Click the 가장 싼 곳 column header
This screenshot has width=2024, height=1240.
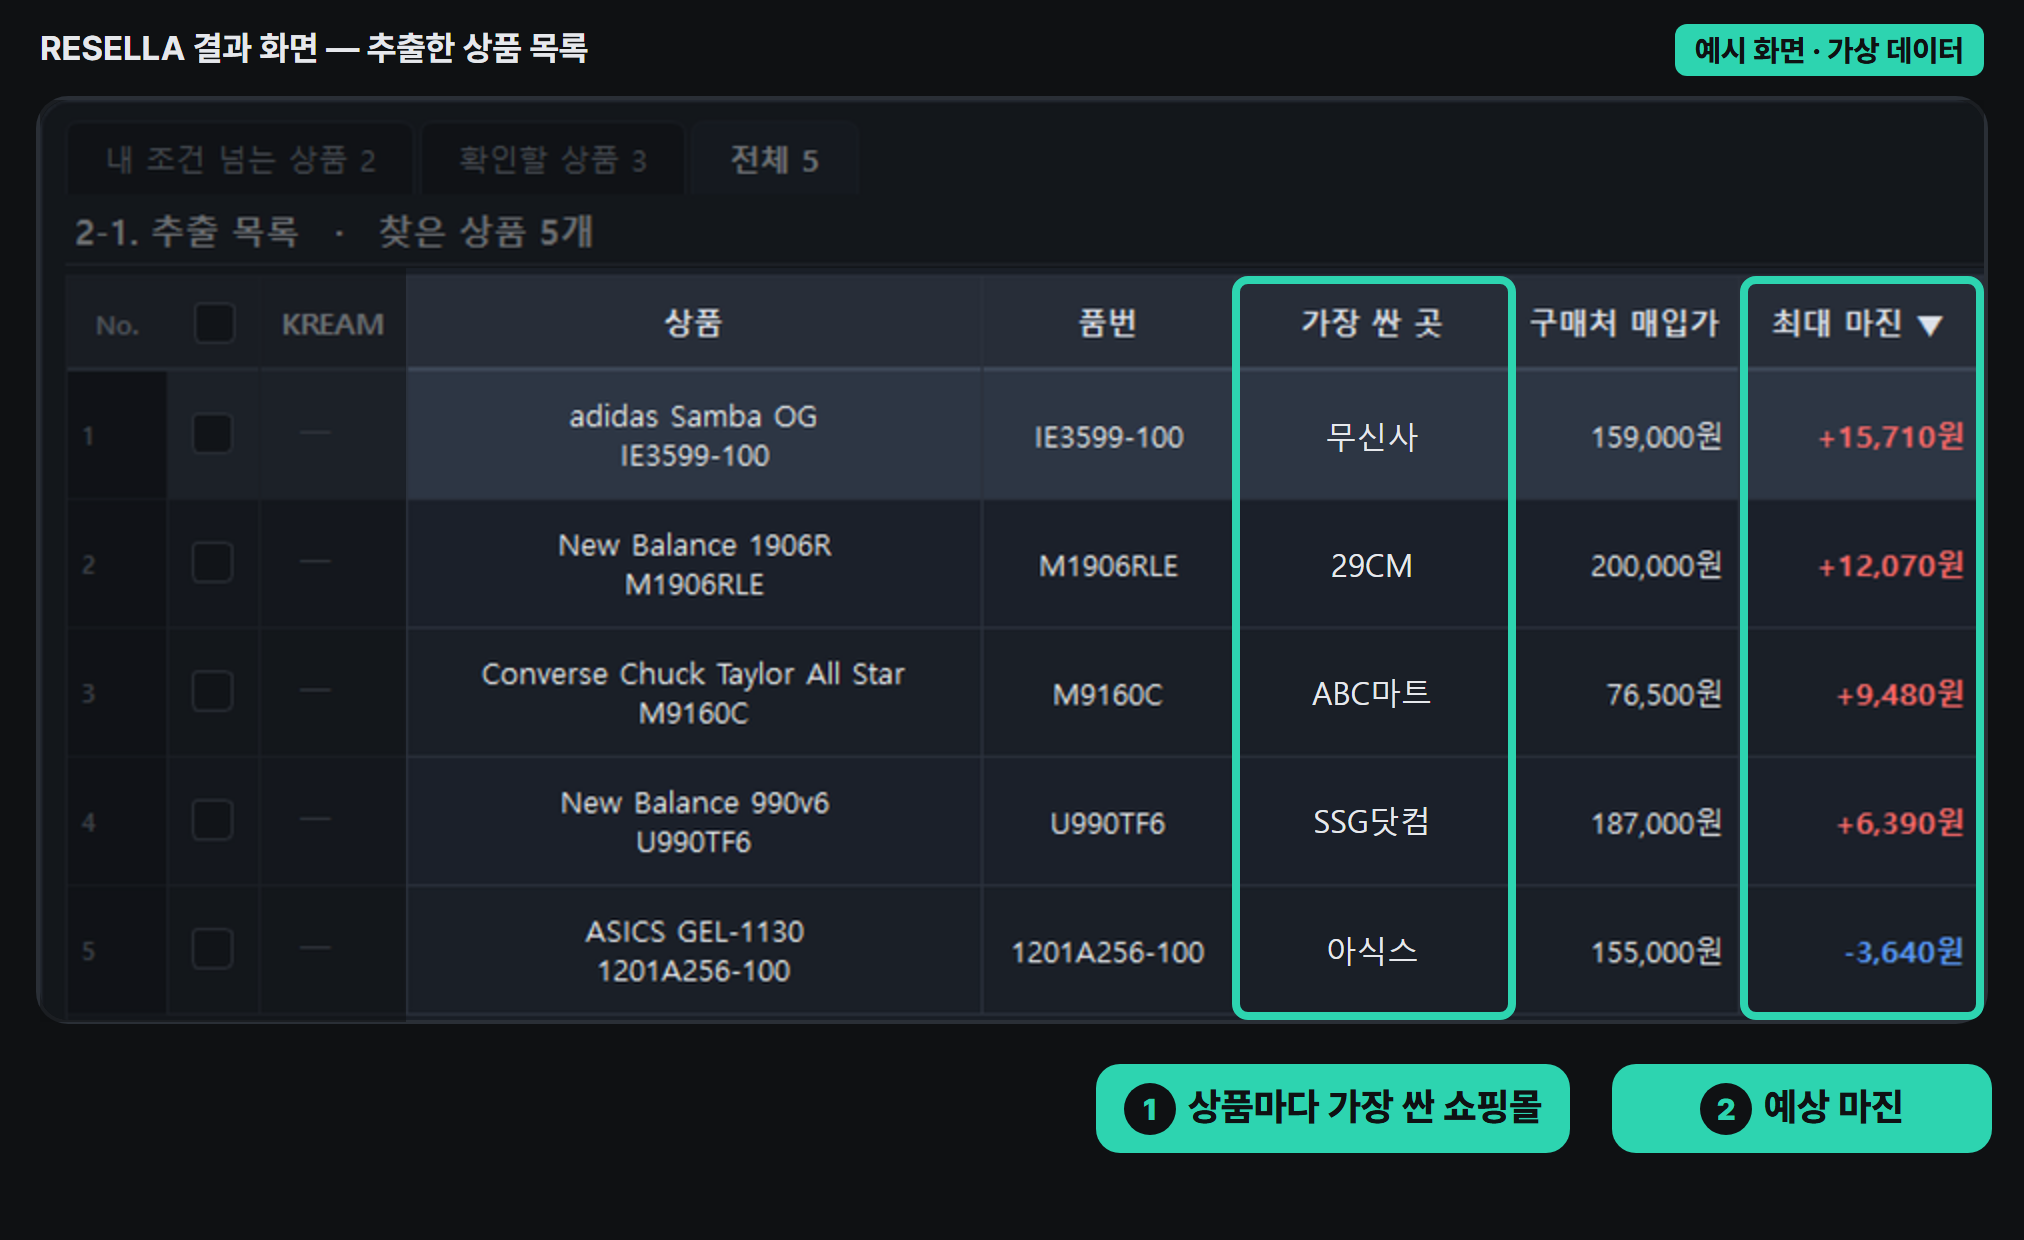(x=1373, y=324)
